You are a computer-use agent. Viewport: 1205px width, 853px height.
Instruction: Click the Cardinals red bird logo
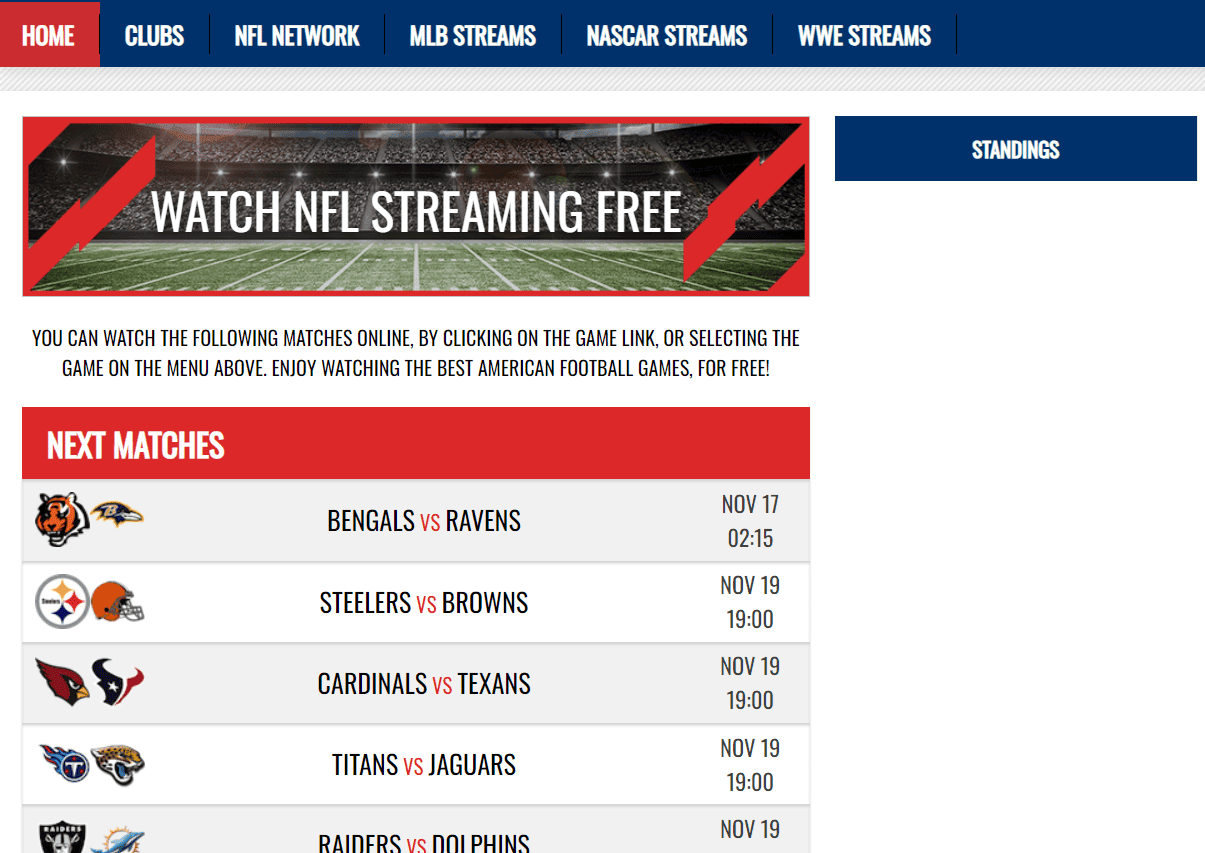coord(62,680)
